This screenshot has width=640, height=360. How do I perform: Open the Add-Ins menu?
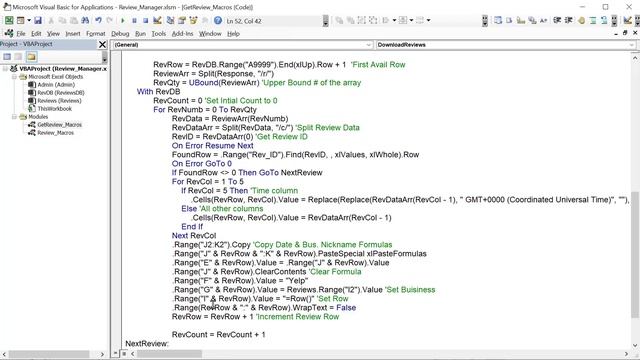click(x=182, y=34)
